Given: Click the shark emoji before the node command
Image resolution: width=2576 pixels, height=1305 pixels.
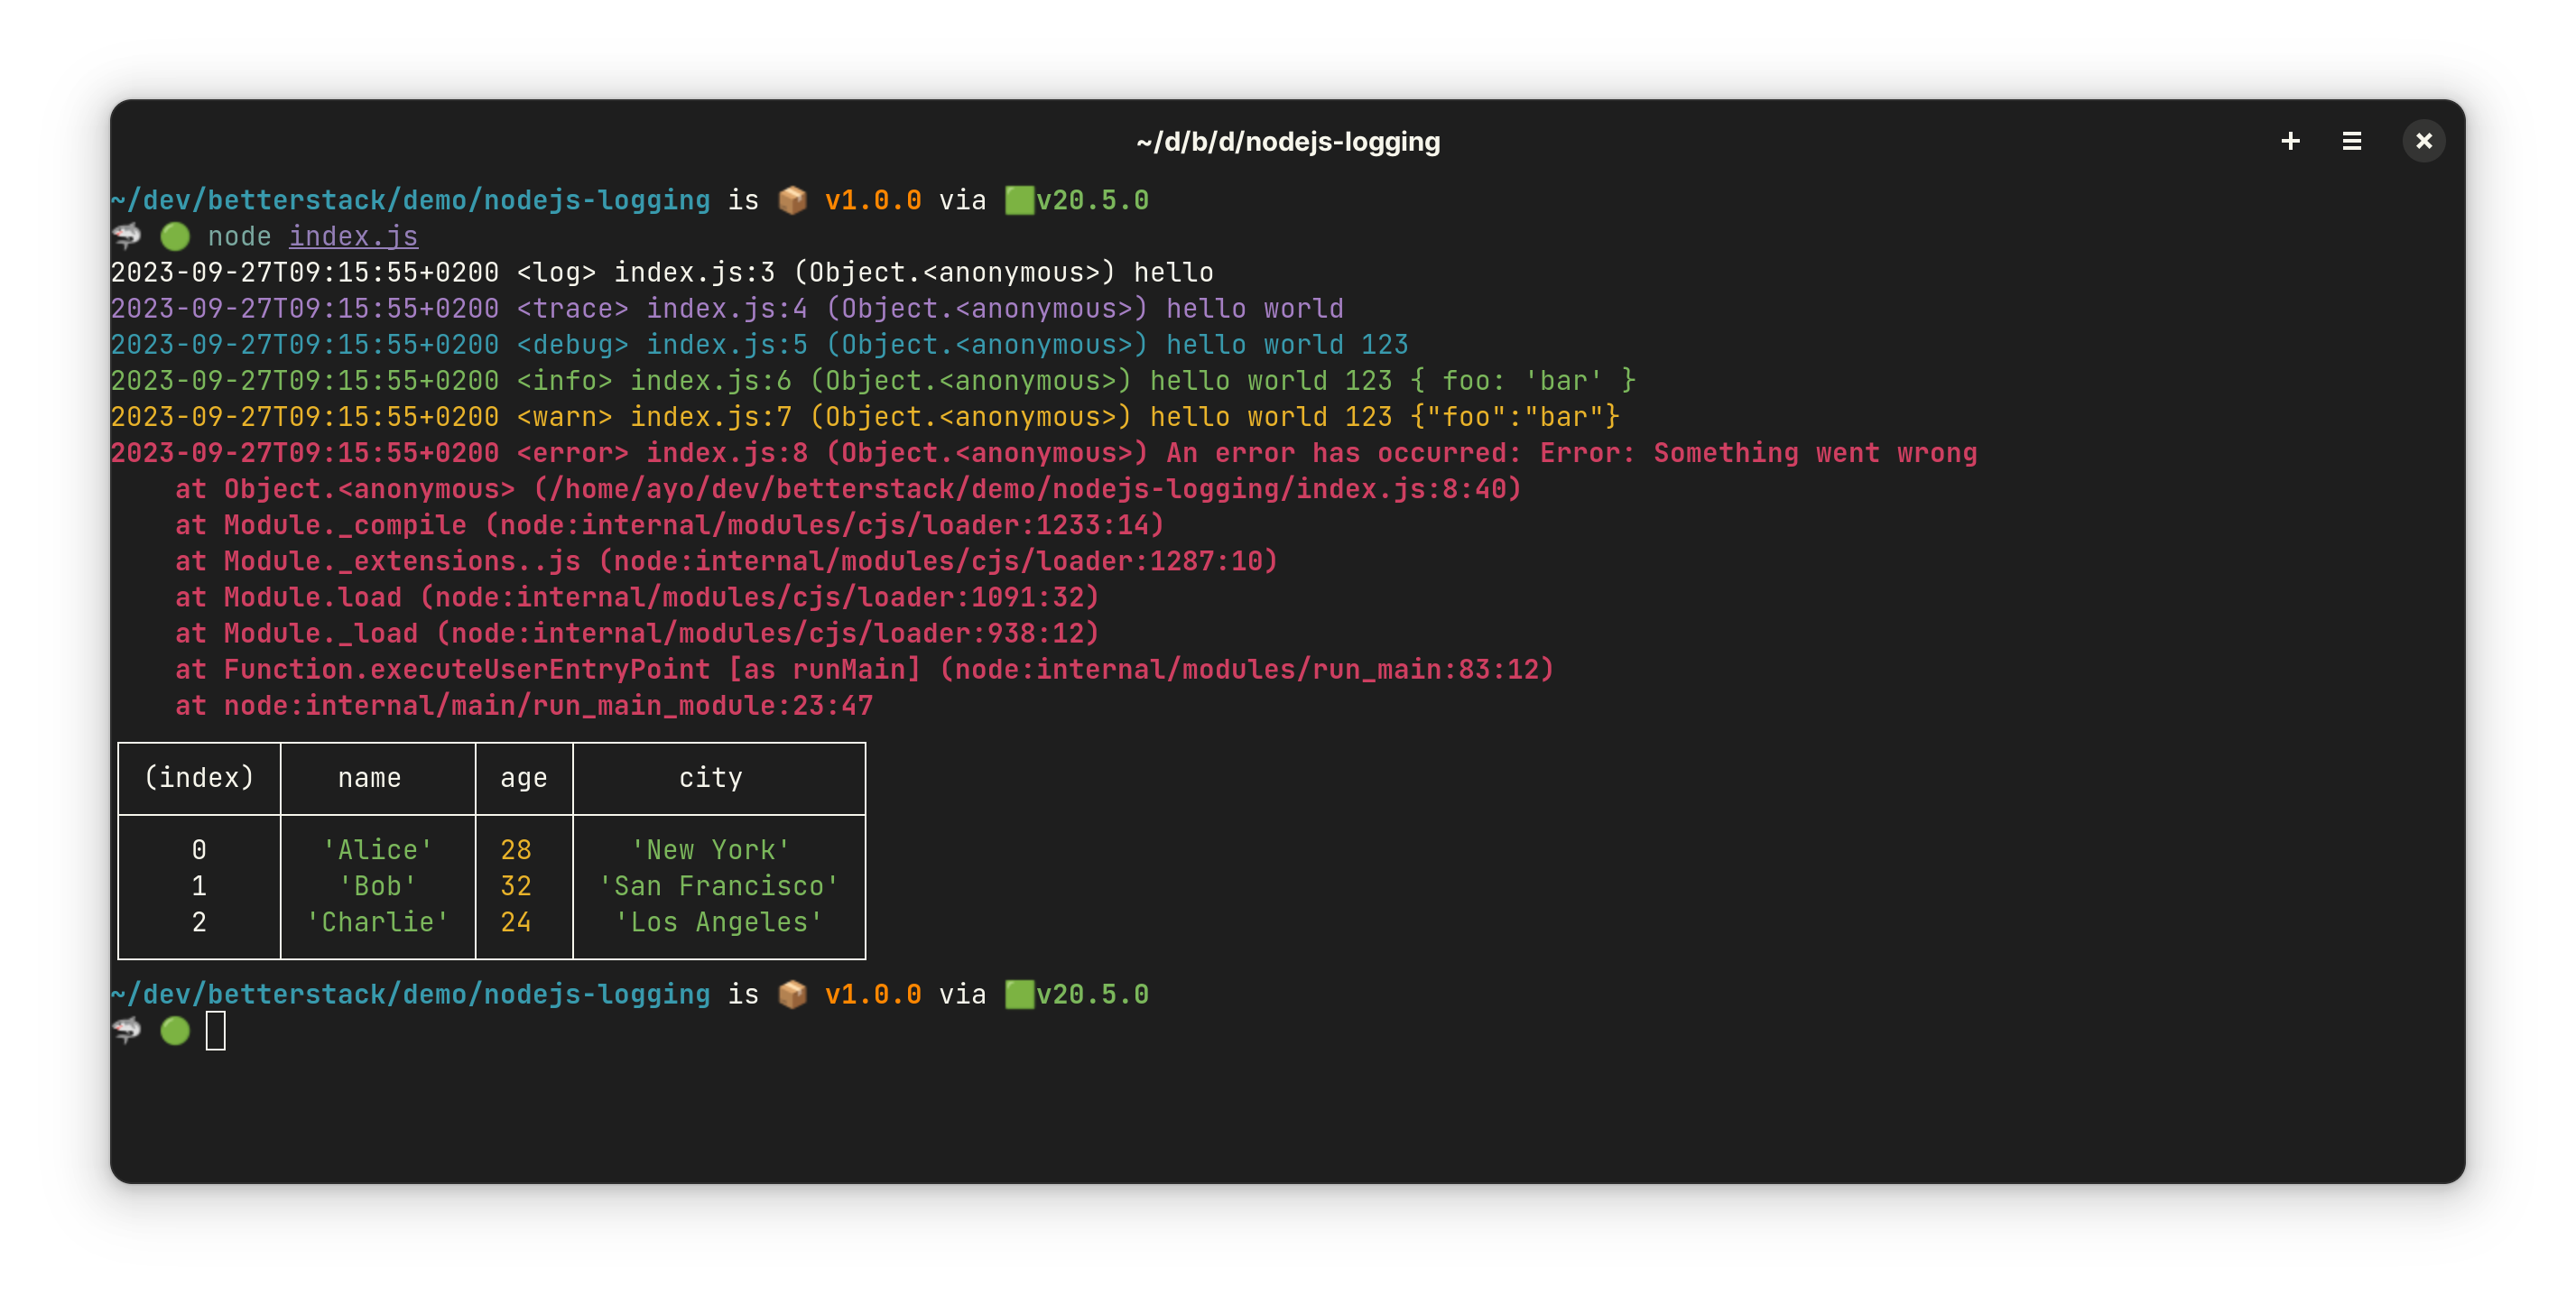Looking at the screenshot, I should (127, 236).
